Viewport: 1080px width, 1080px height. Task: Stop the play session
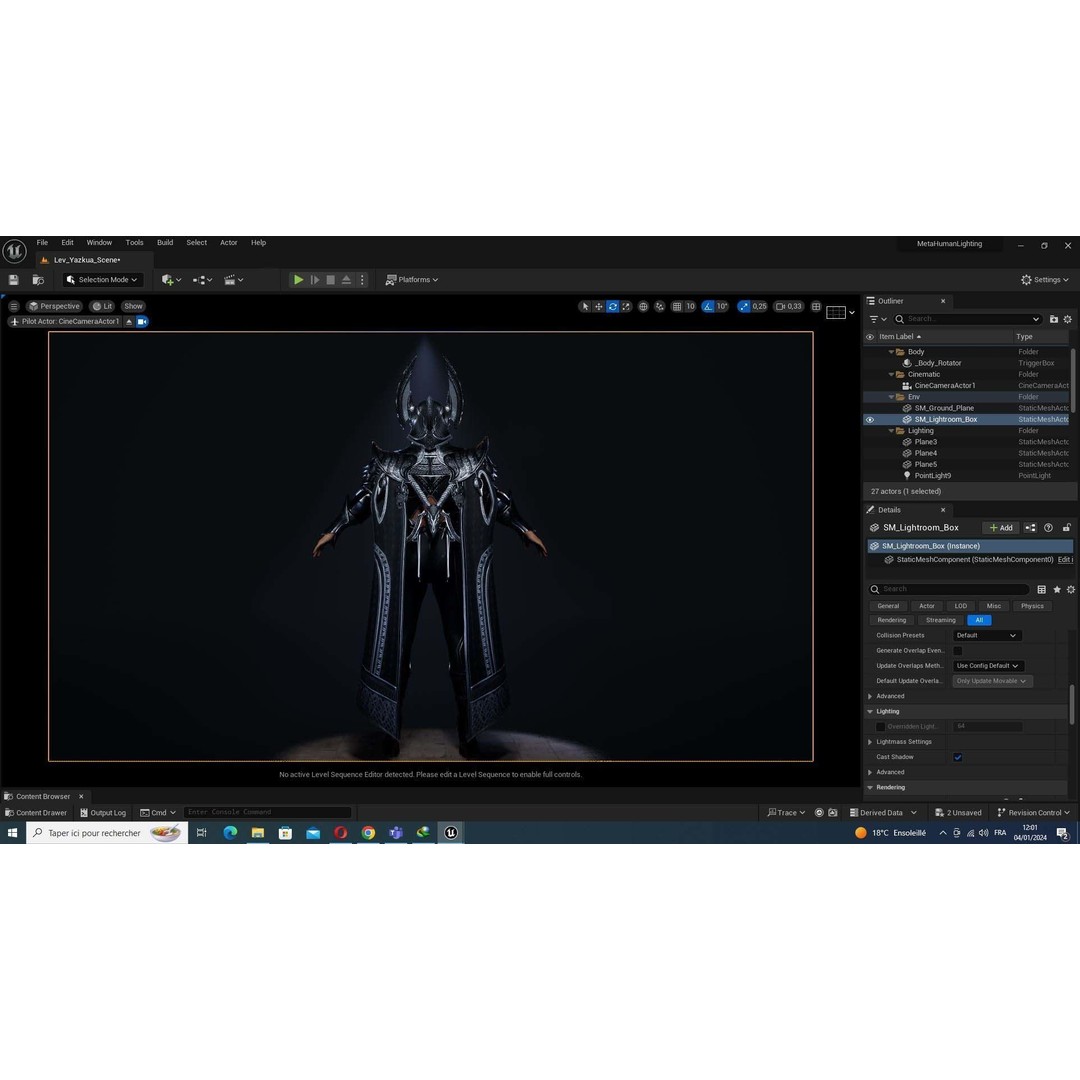[x=331, y=280]
